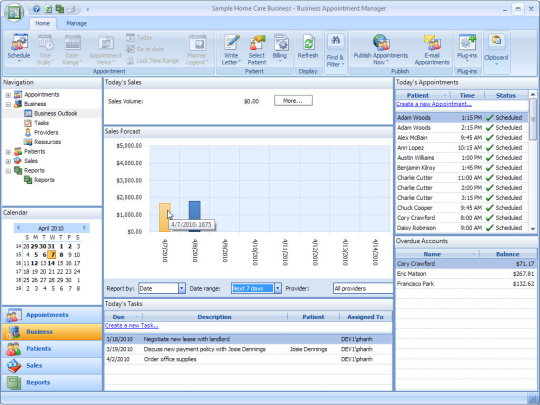540x405 pixels.
Task: Switch to the Manage ribbon tab
Action: click(x=76, y=23)
